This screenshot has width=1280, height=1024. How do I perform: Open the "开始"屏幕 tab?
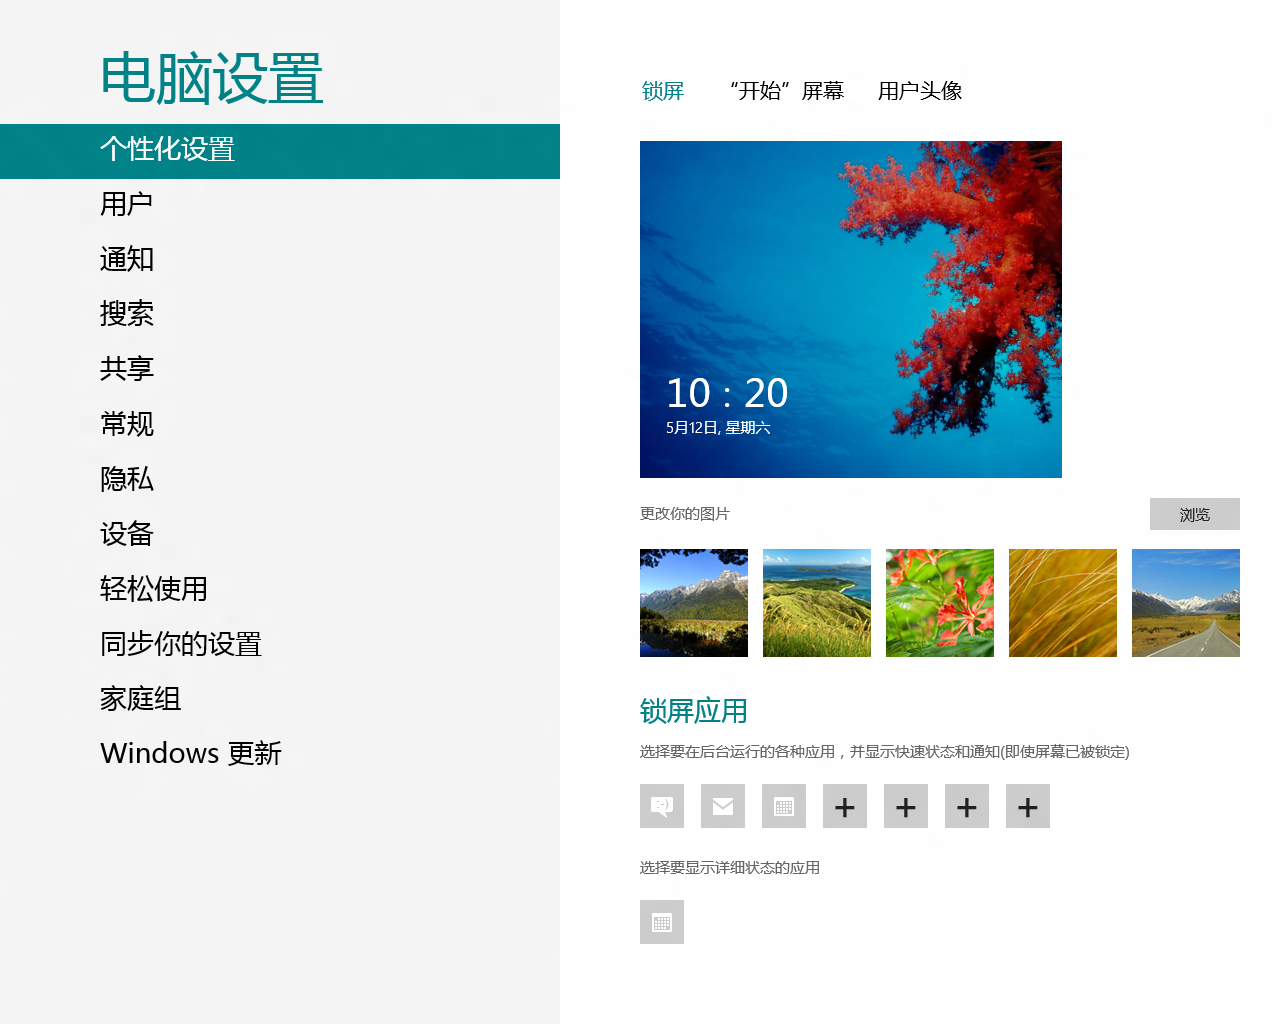787,91
